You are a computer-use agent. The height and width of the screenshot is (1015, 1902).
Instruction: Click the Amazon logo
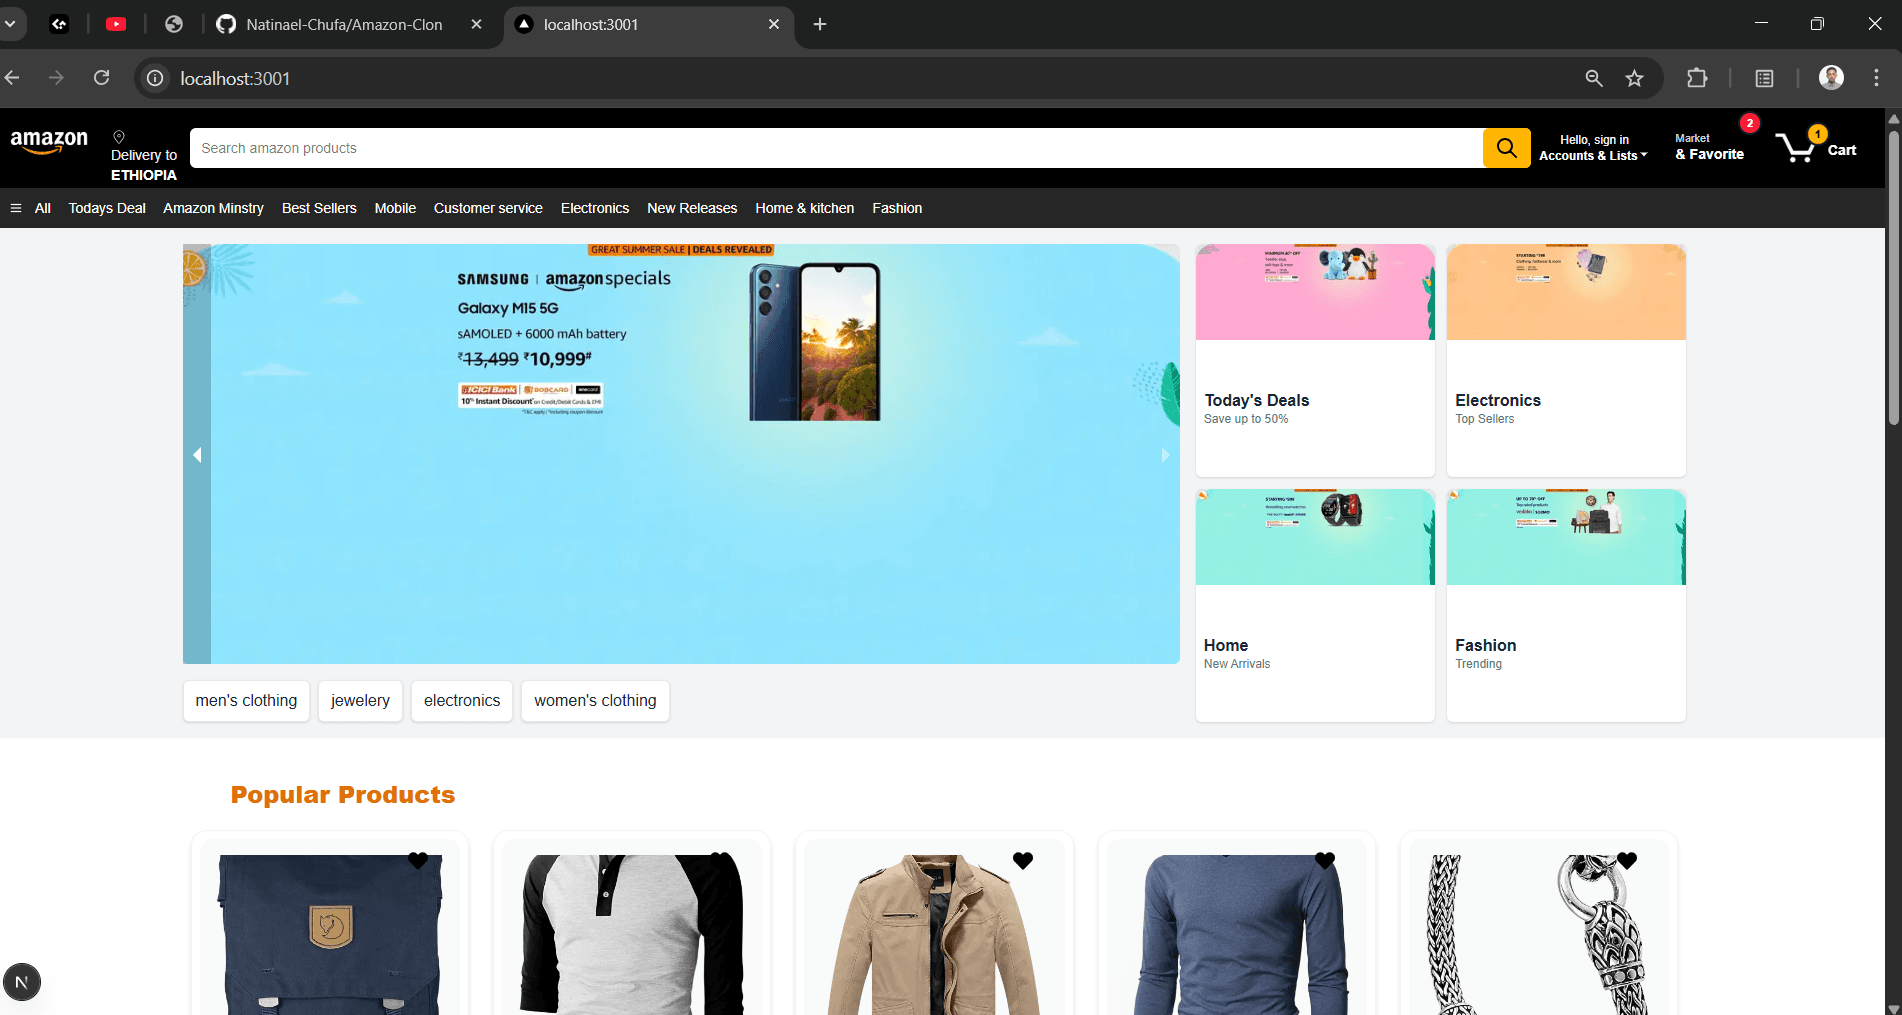[49, 142]
